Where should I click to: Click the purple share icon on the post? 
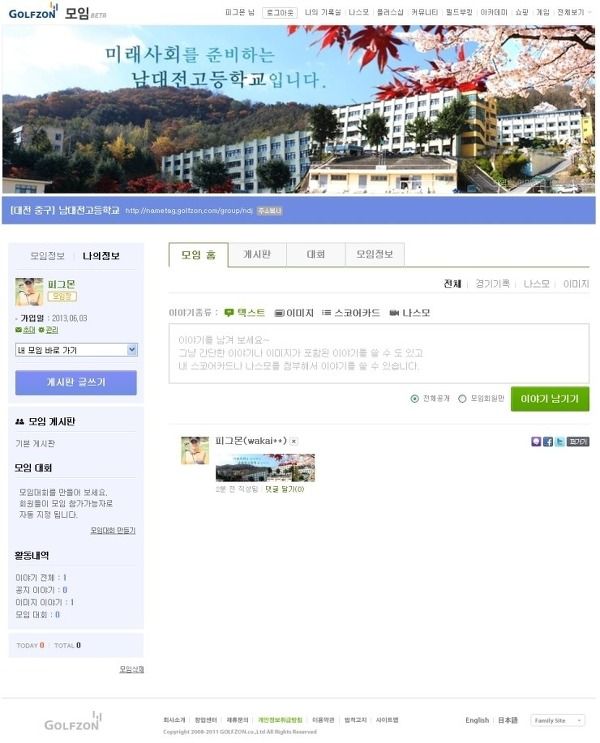pos(536,442)
